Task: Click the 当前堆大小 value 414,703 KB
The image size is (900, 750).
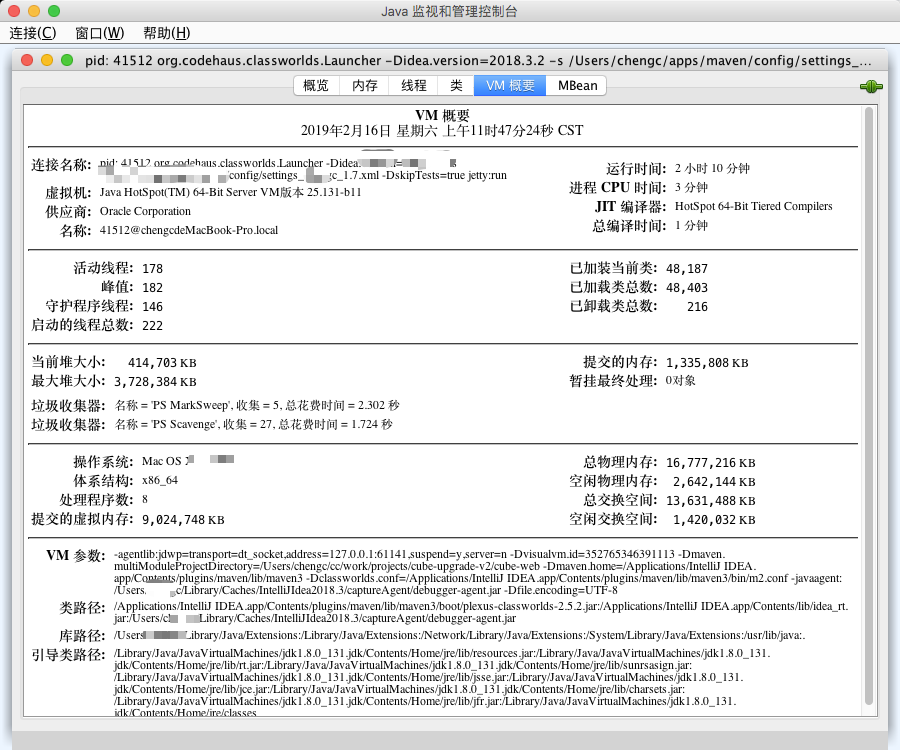Action: click(x=162, y=363)
